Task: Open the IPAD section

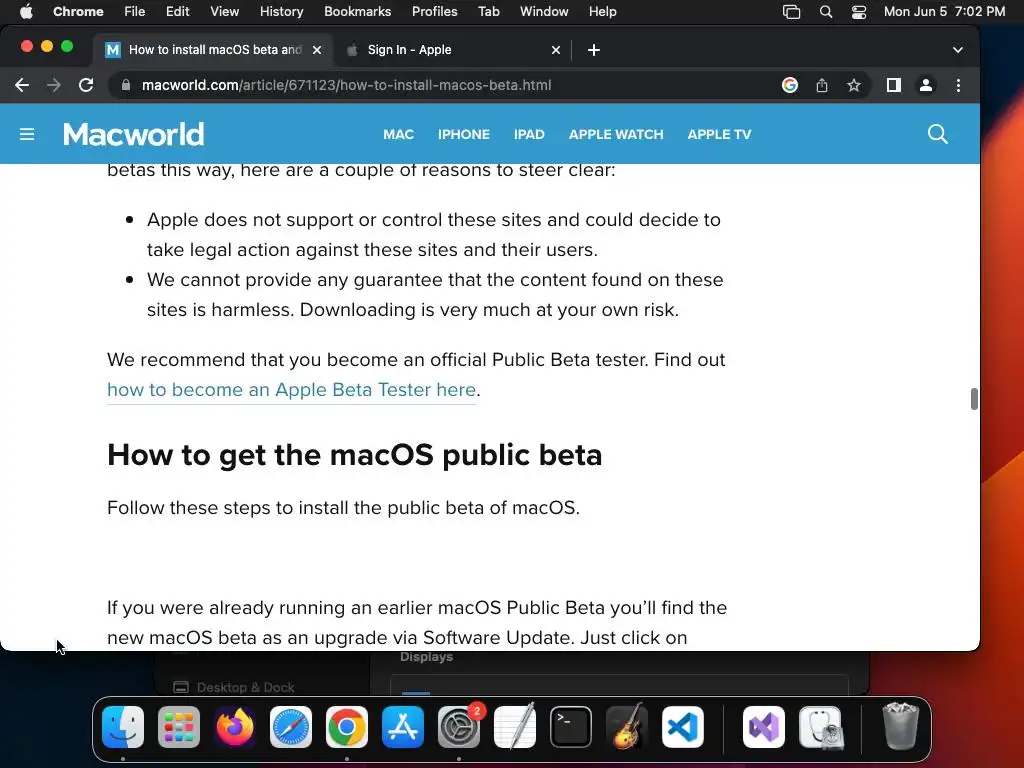Action: [529, 134]
